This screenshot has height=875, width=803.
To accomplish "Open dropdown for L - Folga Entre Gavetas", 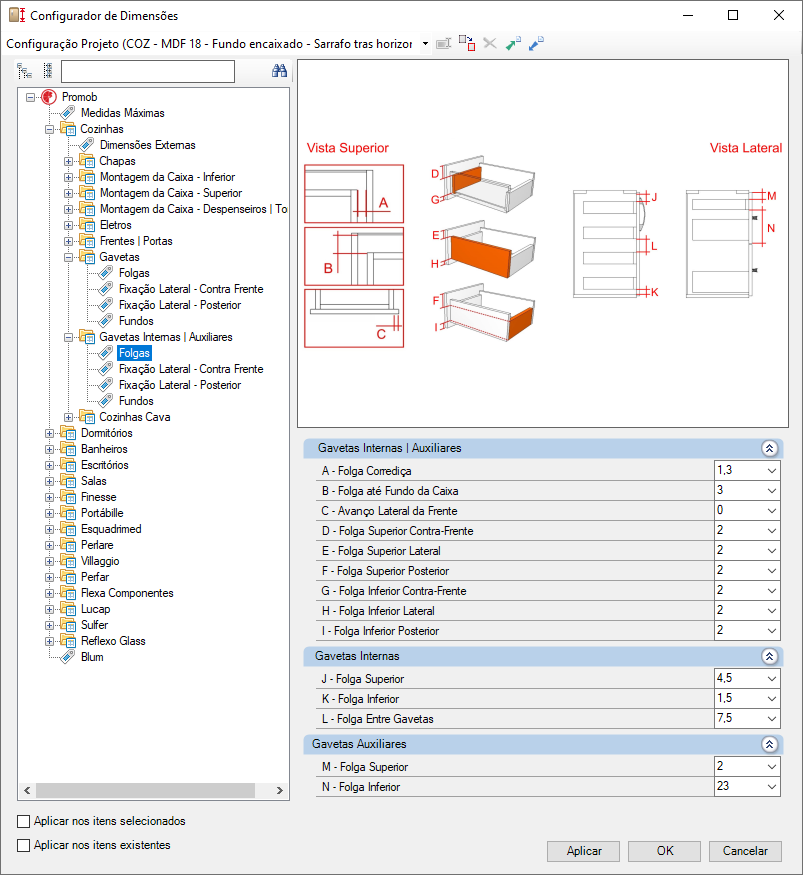I will click(x=772, y=719).
